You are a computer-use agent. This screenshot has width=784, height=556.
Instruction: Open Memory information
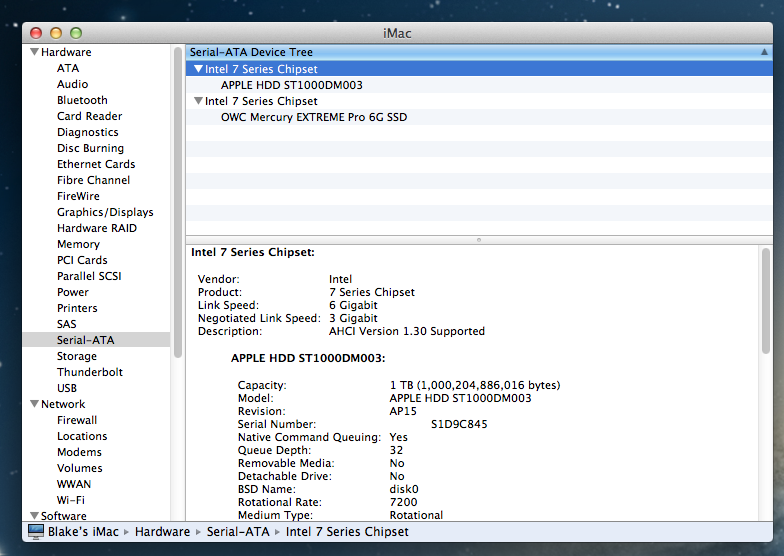tap(78, 244)
